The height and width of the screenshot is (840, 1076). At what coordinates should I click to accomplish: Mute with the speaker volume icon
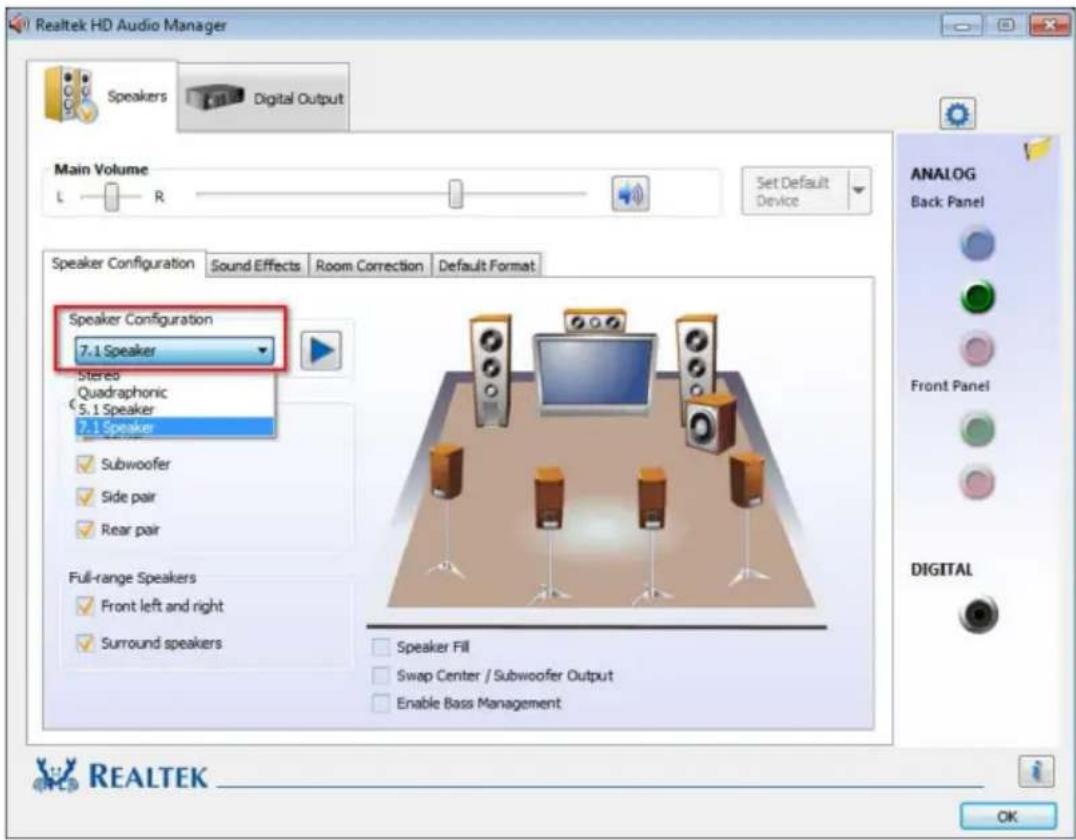point(630,195)
